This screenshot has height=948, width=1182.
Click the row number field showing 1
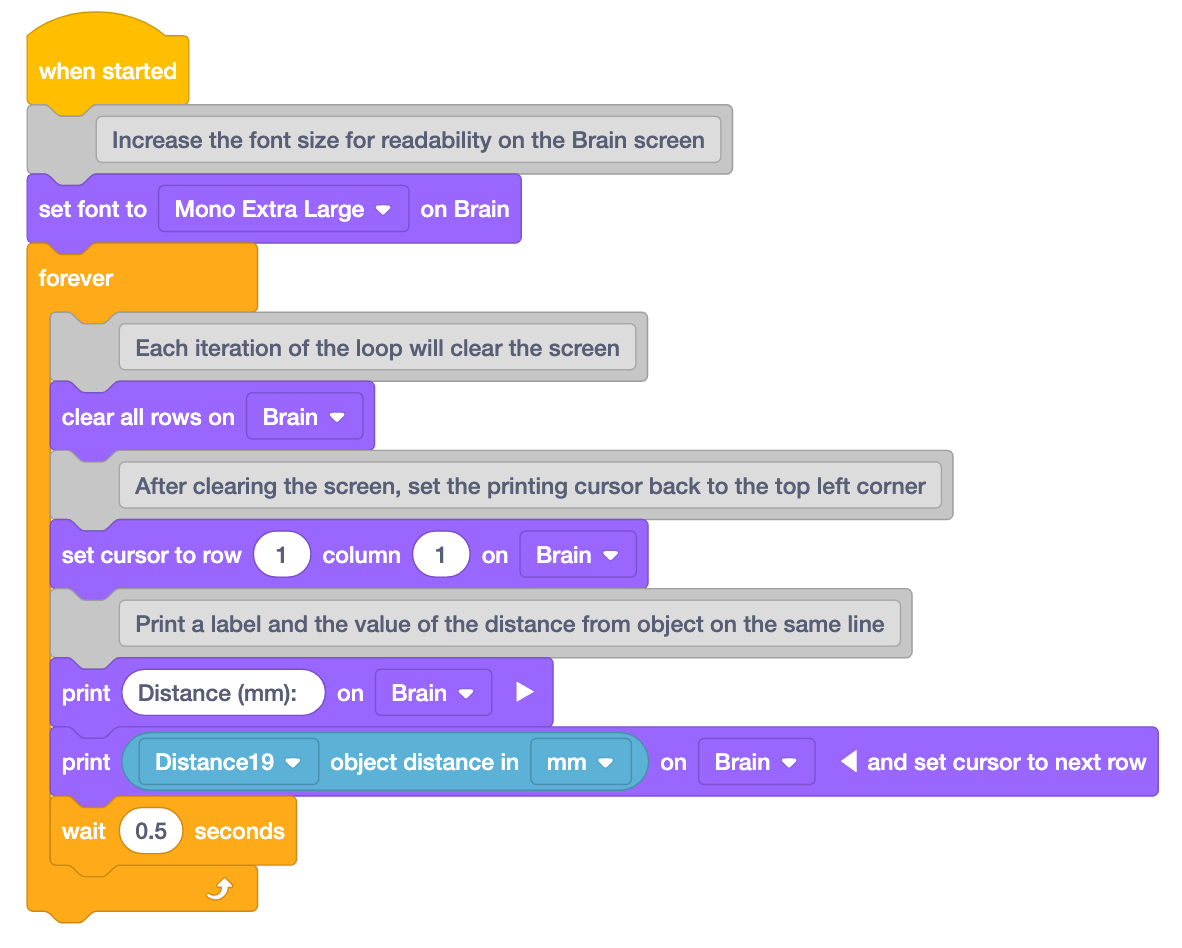click(281, 554)
